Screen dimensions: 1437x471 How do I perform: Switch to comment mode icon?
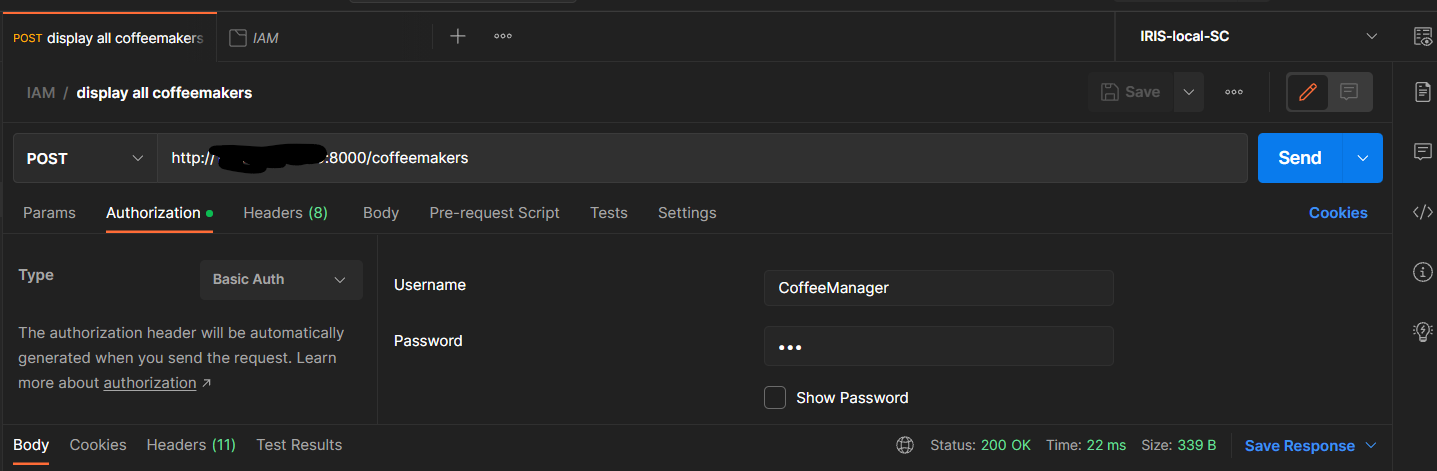[1349, 92]
